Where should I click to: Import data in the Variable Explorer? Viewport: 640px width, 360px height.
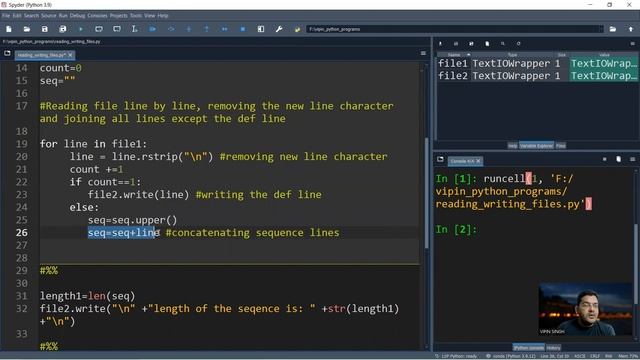tap(440, 44)
